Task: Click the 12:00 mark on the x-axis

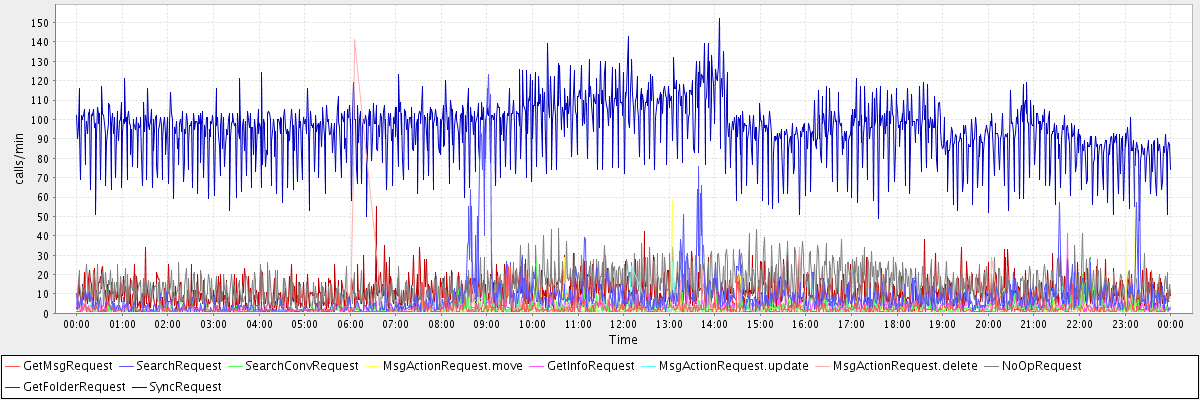Action: click(623, 324)
